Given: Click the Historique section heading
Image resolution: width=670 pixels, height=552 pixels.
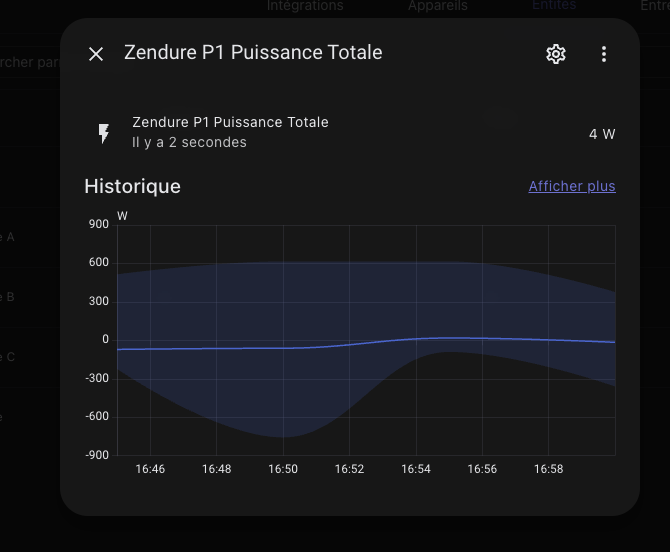Looking at the screenshot, I should pos(132,186).
